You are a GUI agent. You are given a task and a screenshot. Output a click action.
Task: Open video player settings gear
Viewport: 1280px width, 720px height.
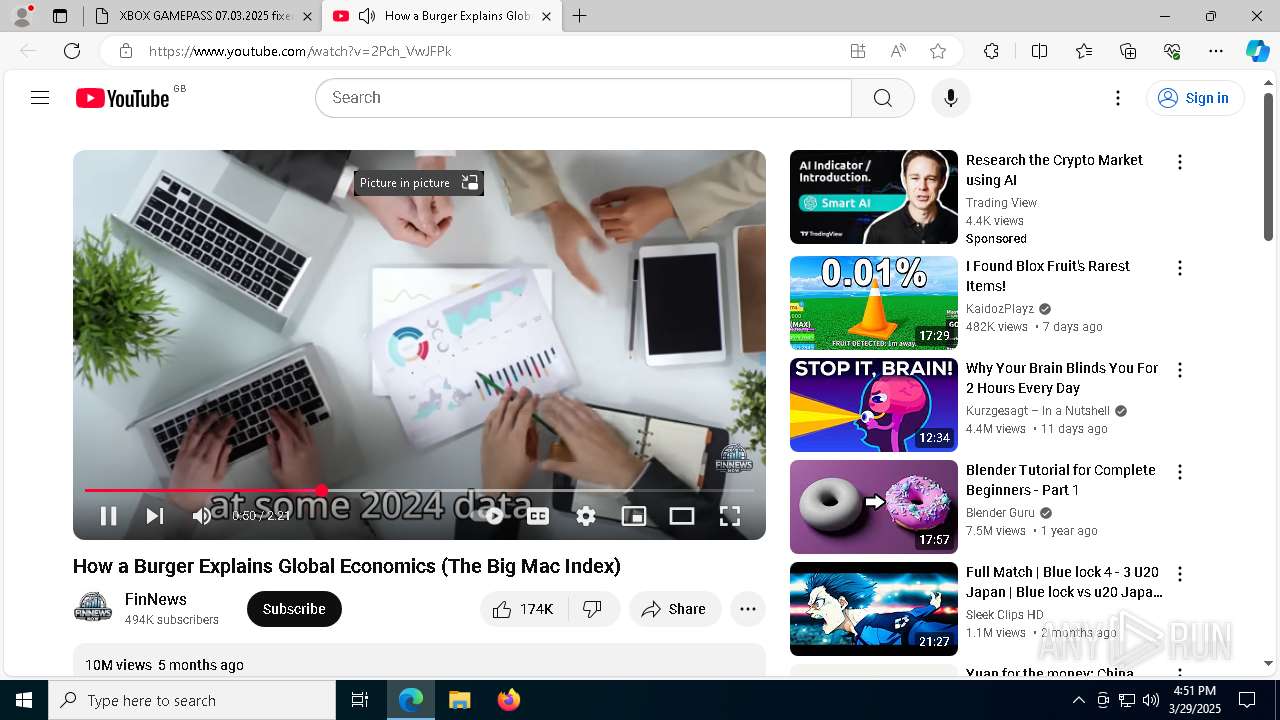[x=586, y=516]
